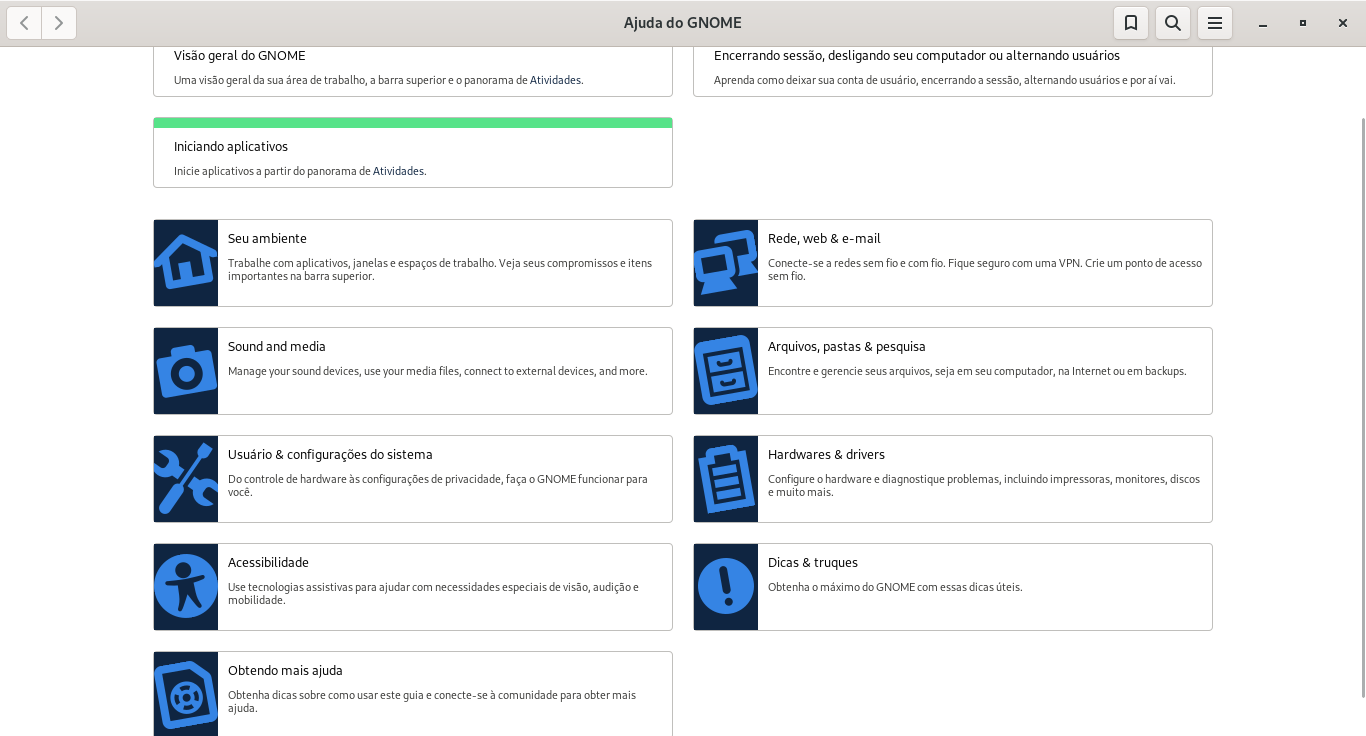
Task: Maximize the Ajuda do GNOME window
Action: (1303, 23)
